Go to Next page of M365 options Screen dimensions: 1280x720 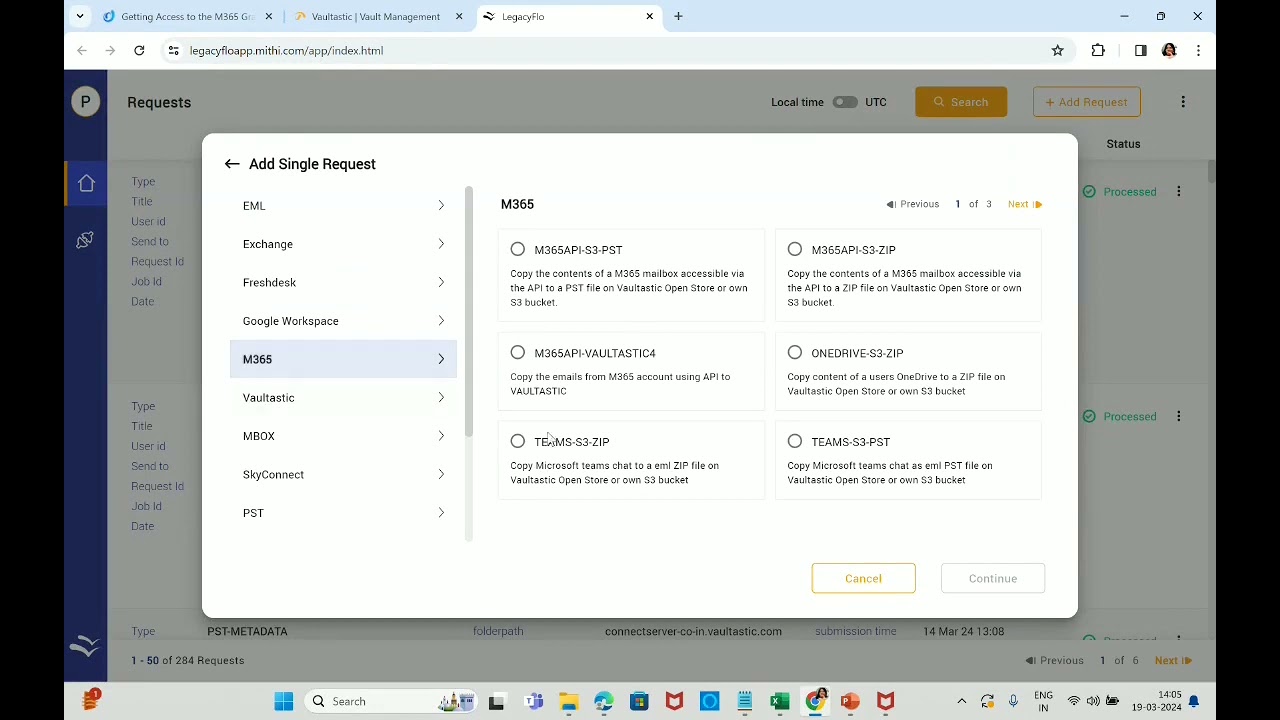click(1025, 204)
